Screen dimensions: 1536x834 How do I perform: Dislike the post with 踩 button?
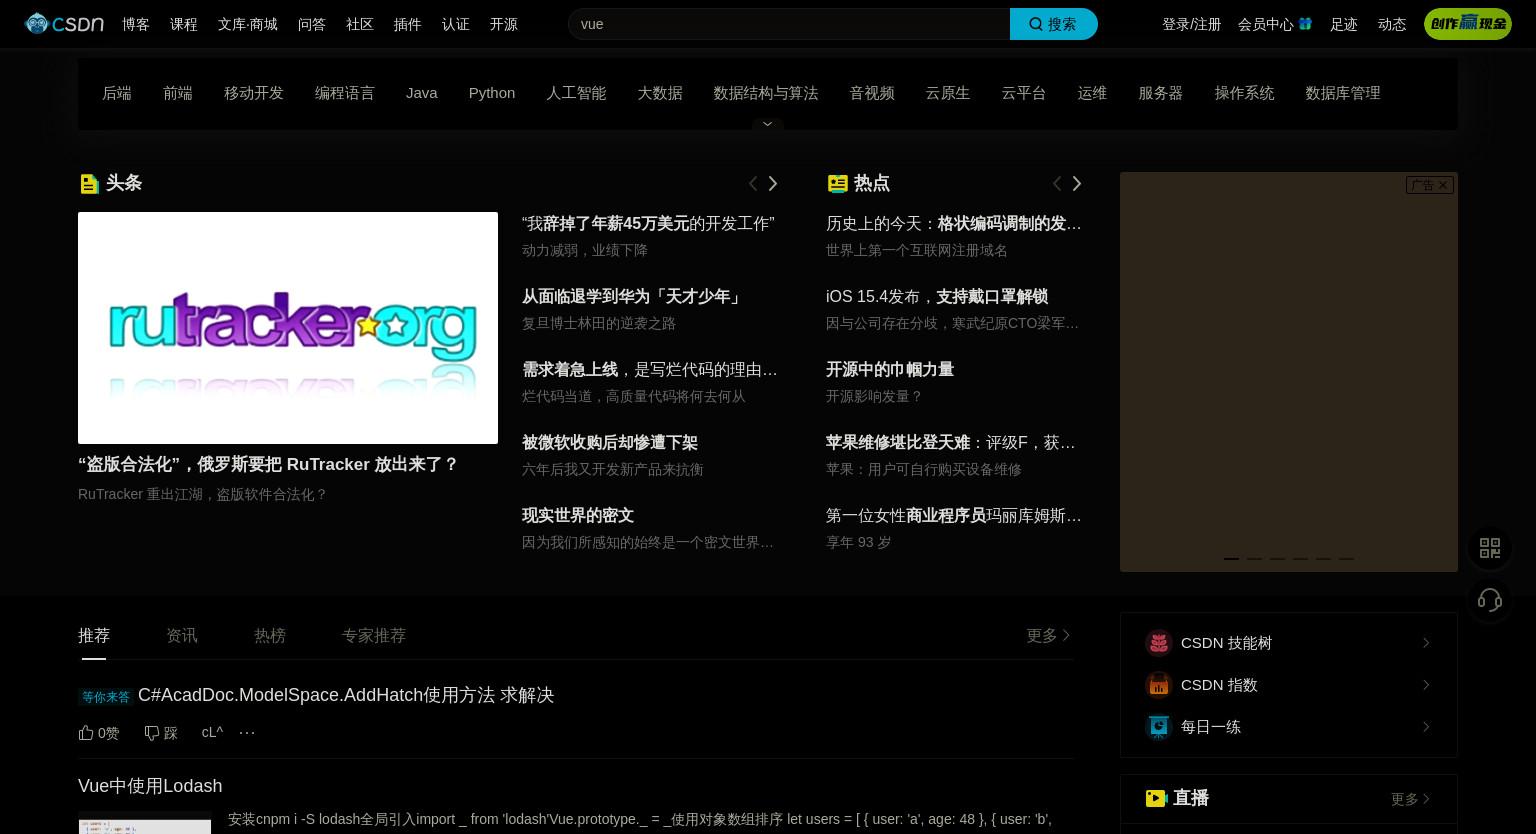[x=161, y=733]
